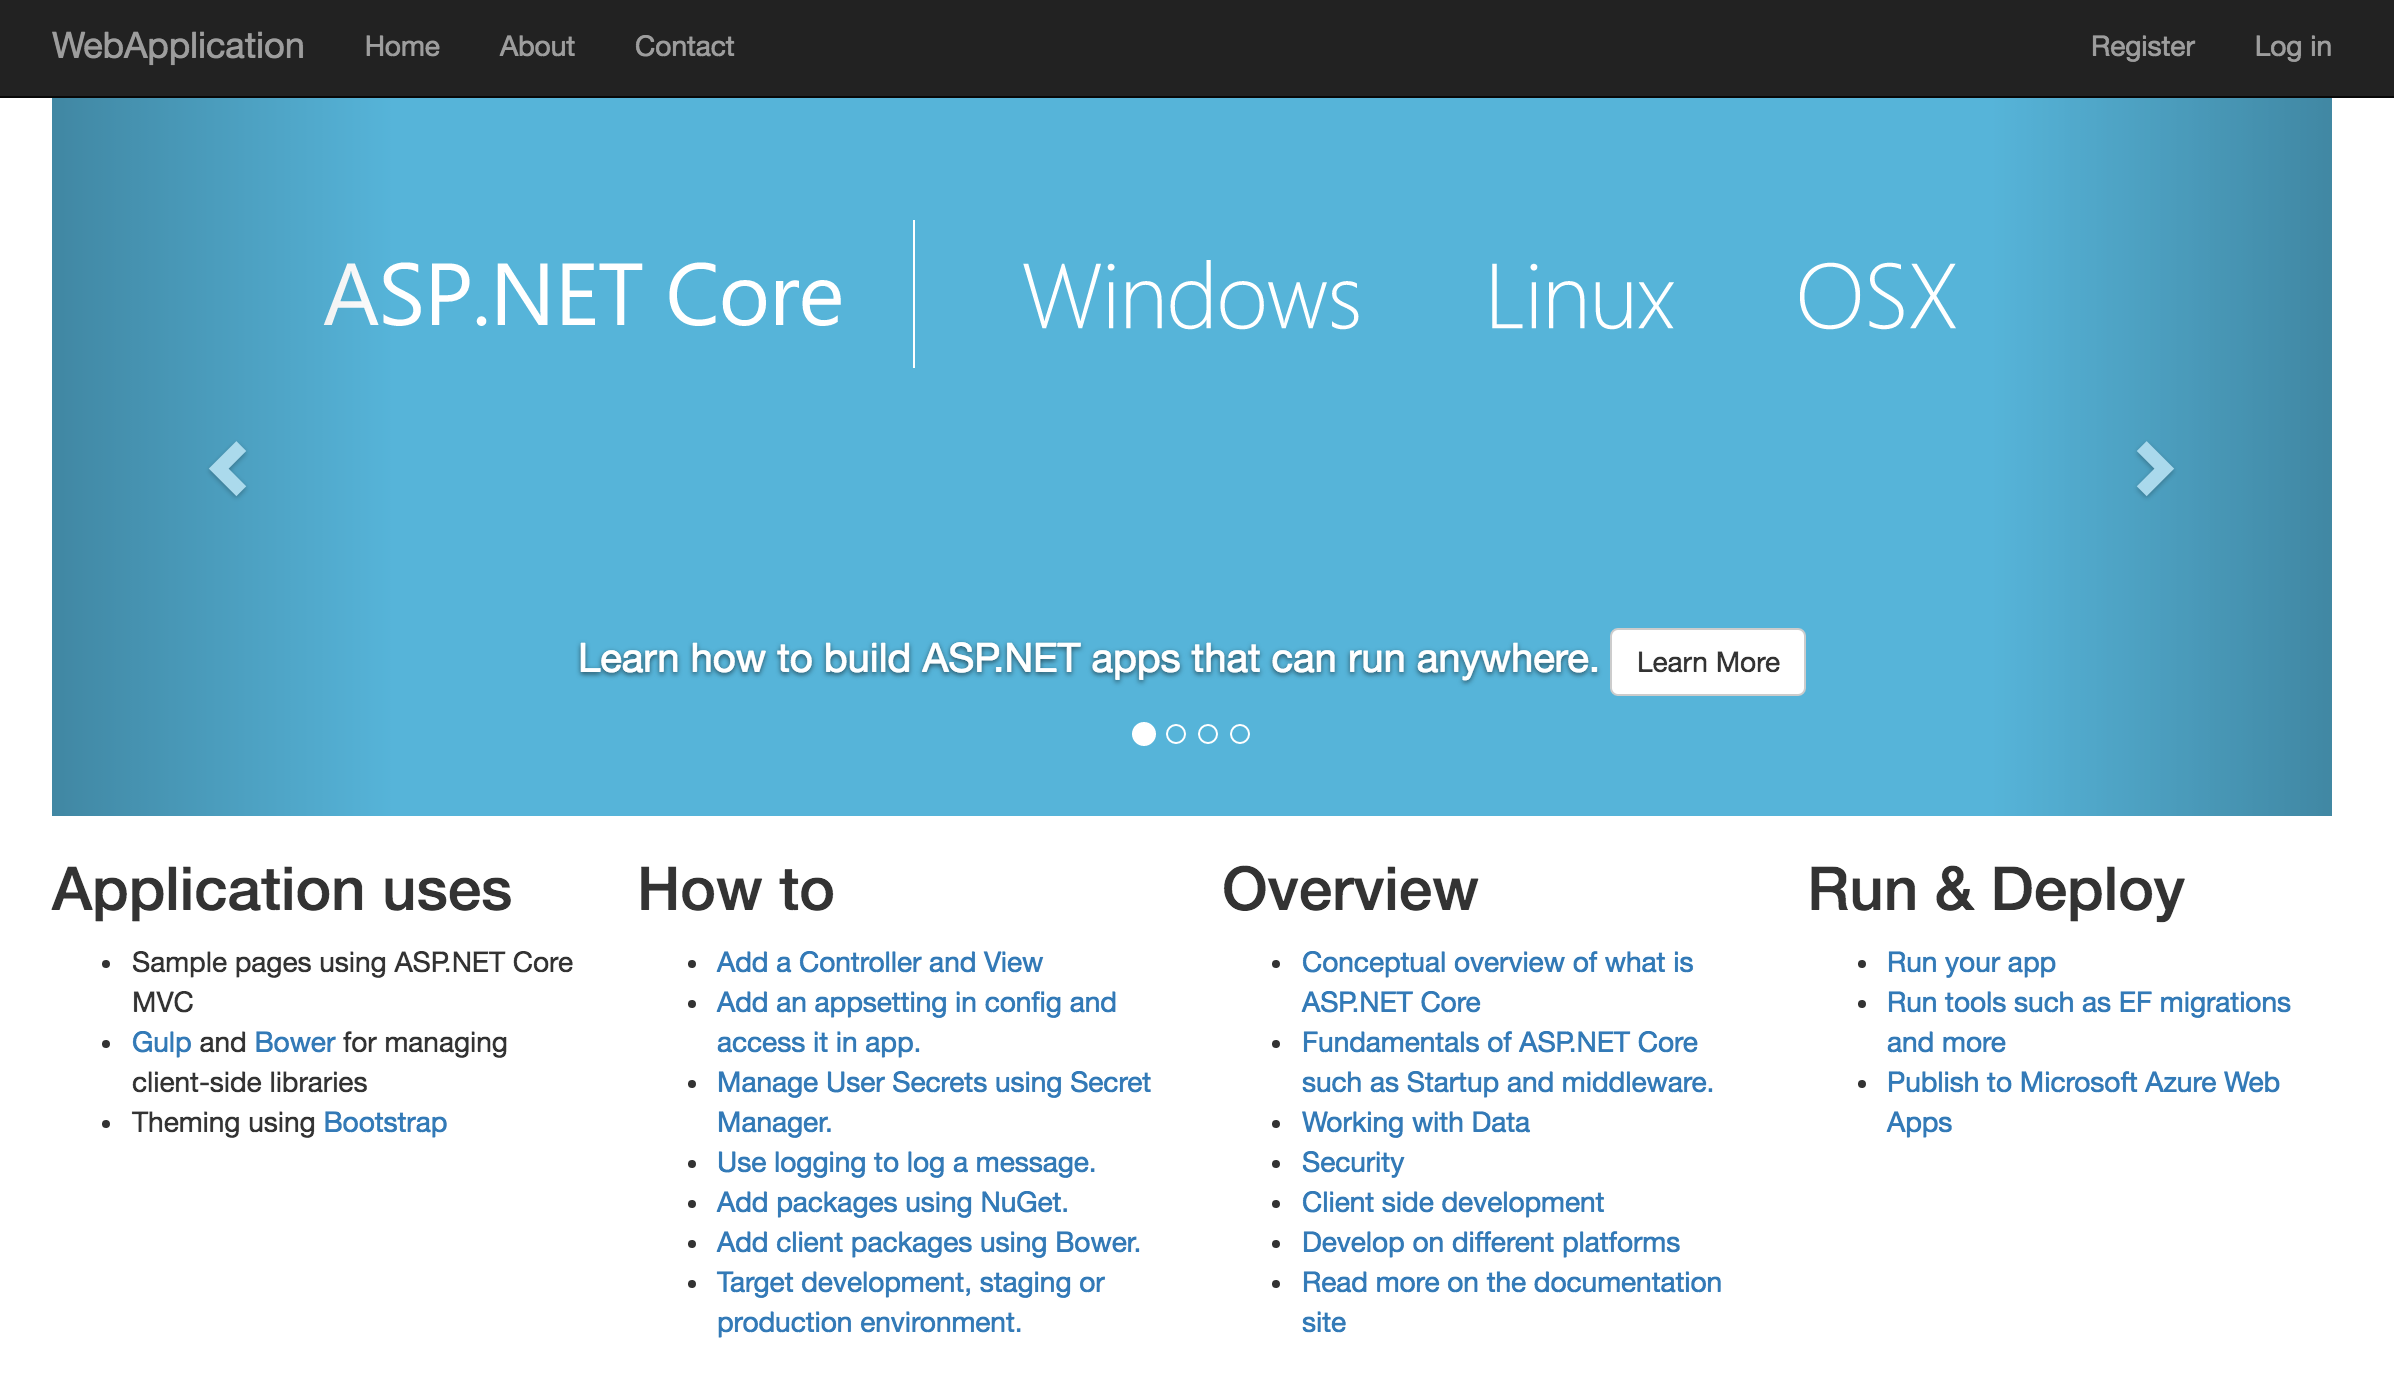
Task: Open the About nav item
Action: pos(537,47)
